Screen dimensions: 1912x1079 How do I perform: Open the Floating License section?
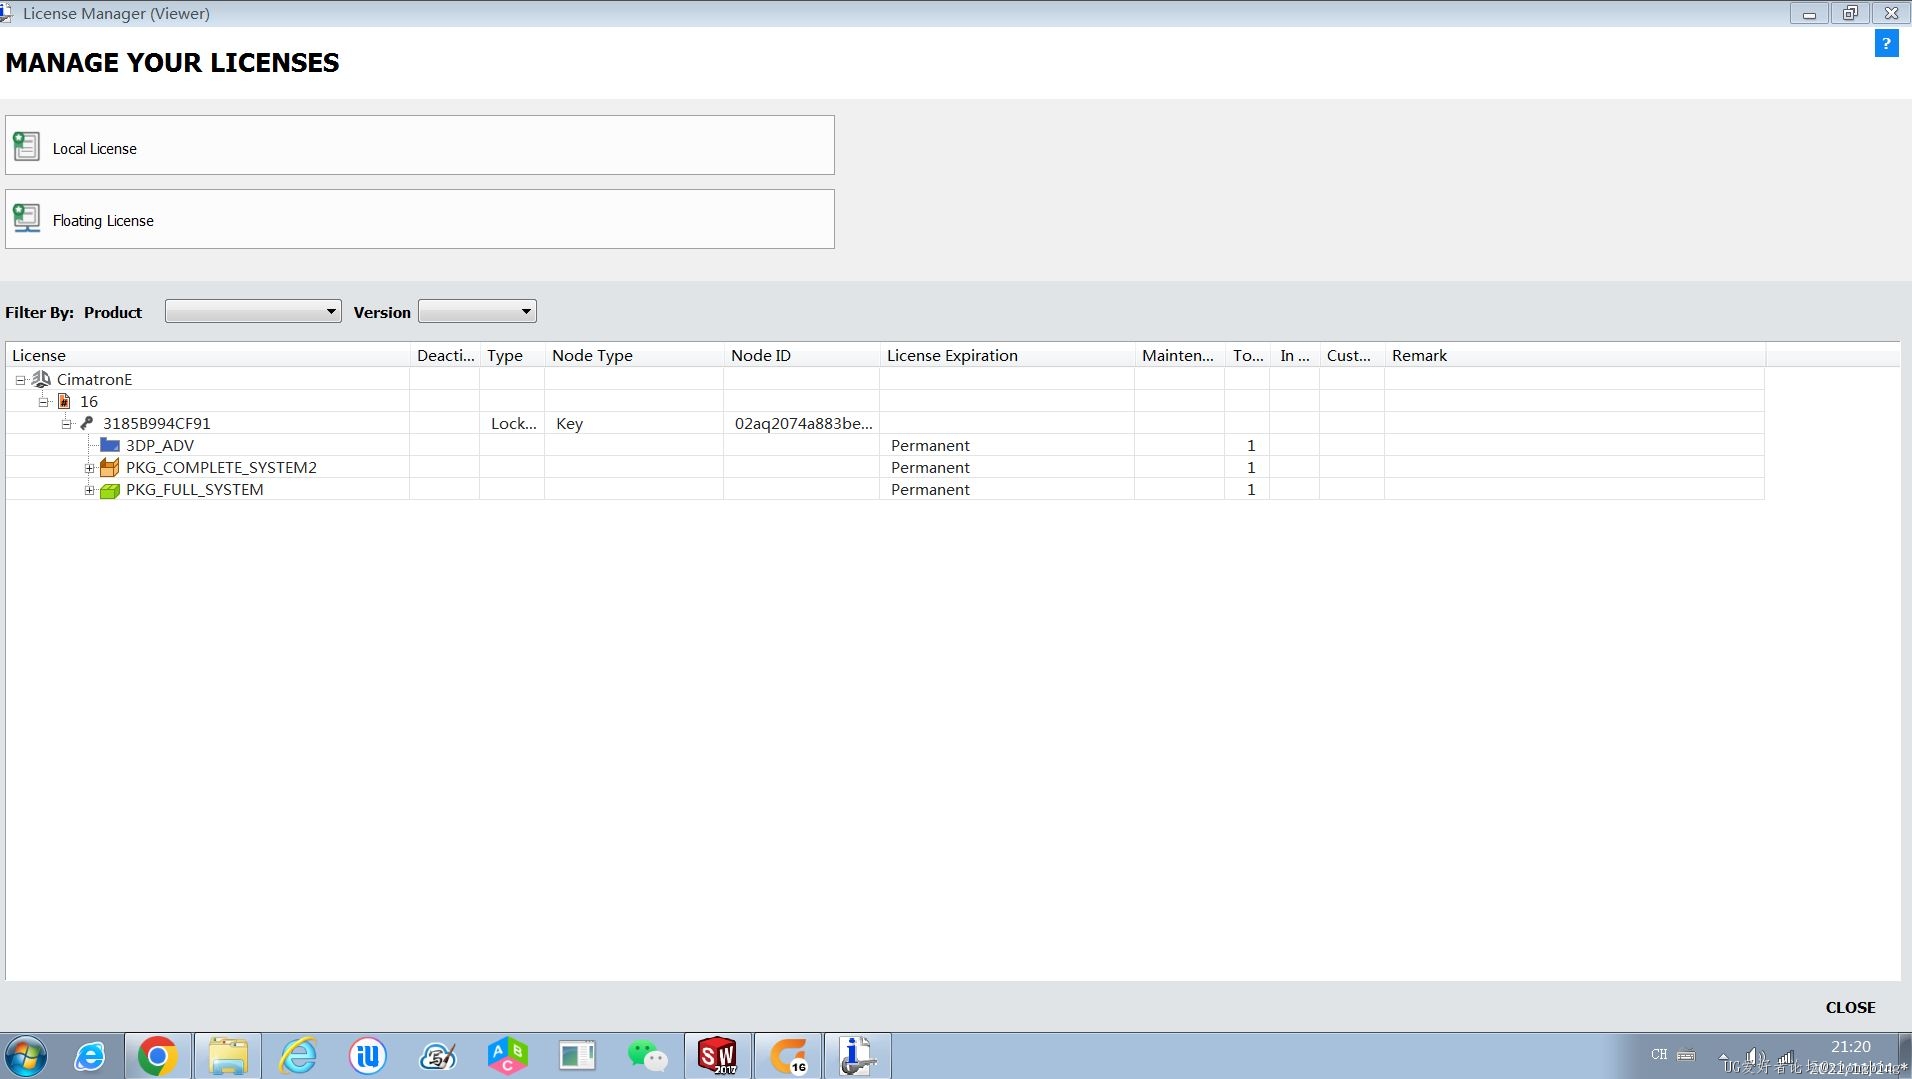pos(419,219)
